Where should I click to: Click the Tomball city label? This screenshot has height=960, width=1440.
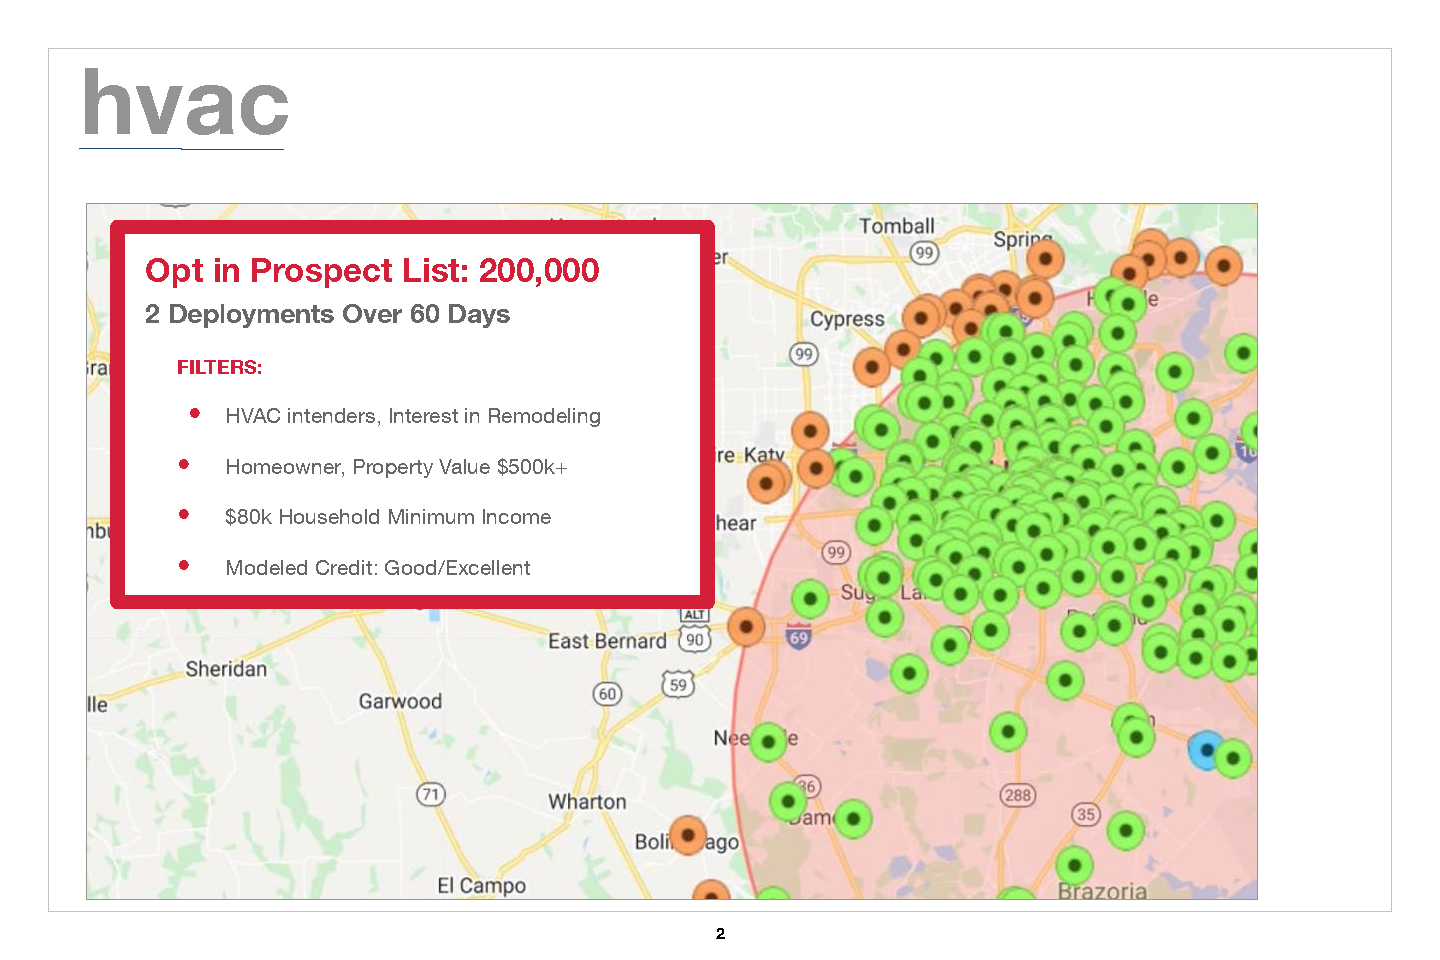tap(897, 227)
